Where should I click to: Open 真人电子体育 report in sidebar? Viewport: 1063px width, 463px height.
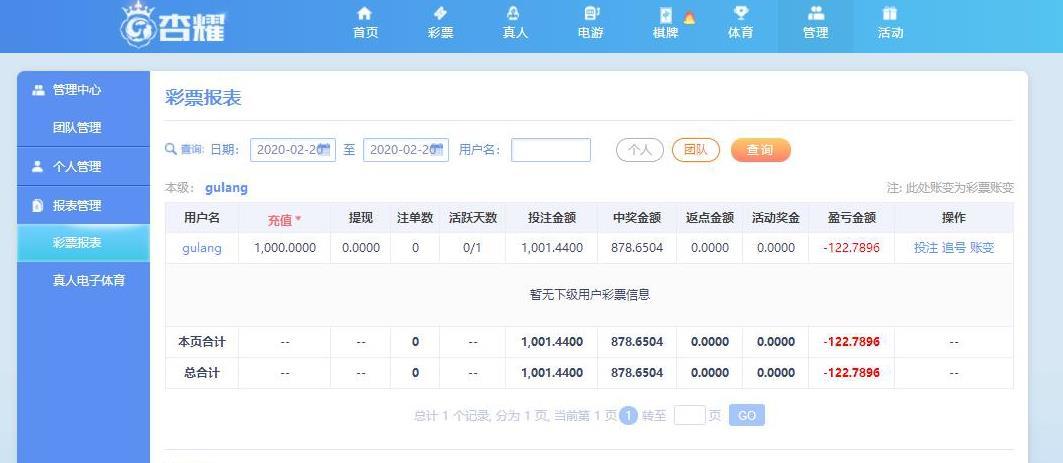click(89, 281)
